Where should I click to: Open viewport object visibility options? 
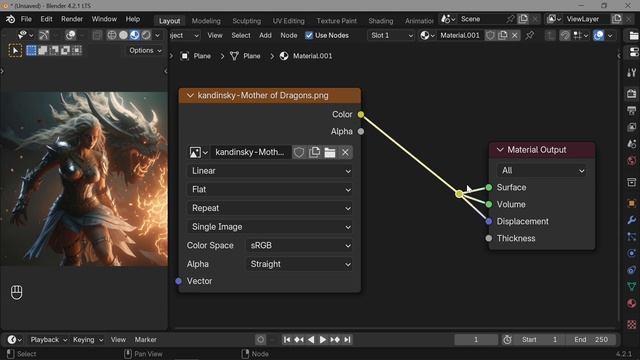pyautogui.click(x=25, y=35)
